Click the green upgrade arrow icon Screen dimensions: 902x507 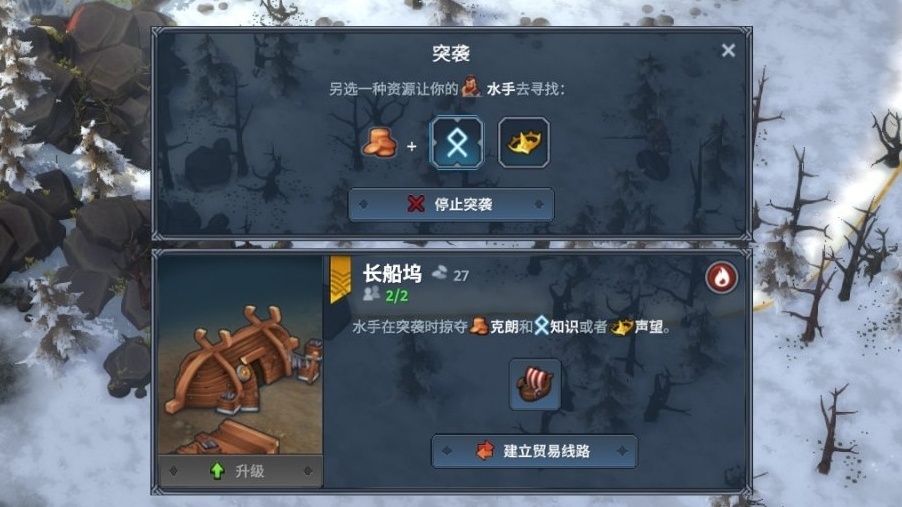coord(217,471)
